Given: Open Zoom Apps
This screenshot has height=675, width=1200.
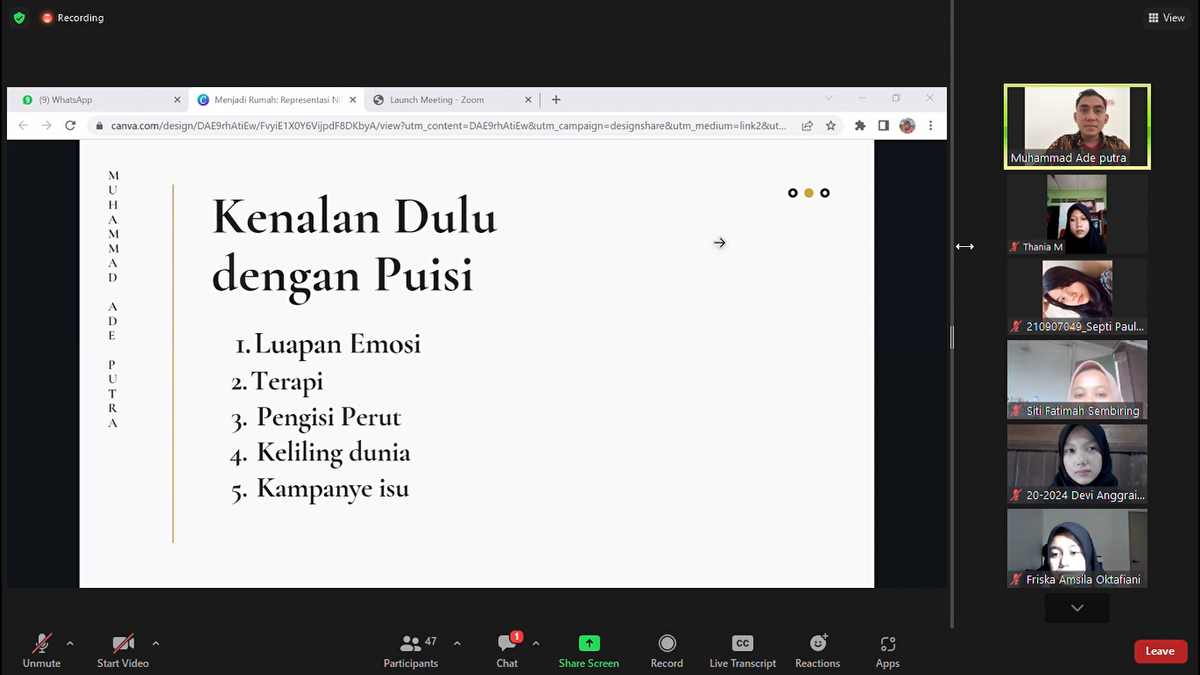Looking at the screenshot, I should [x=888, y=644].
